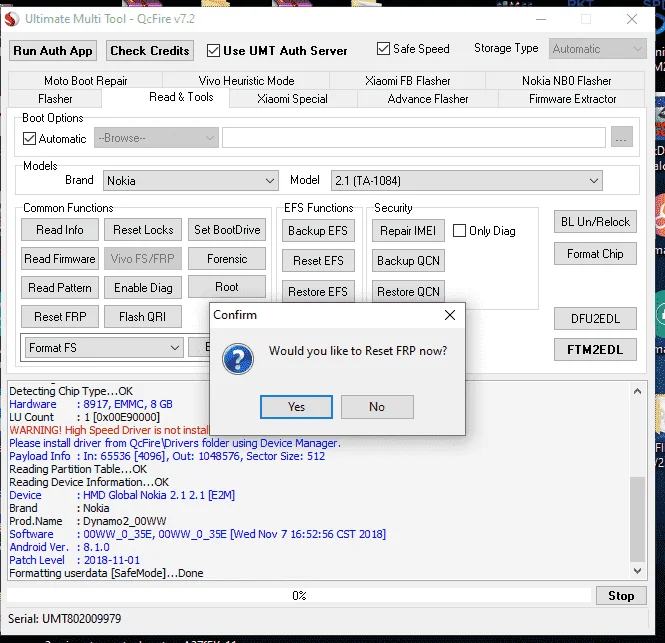Screen dimensions: 665x643
Task: Click the Reset FRP button
Action: tap(60, 316)
